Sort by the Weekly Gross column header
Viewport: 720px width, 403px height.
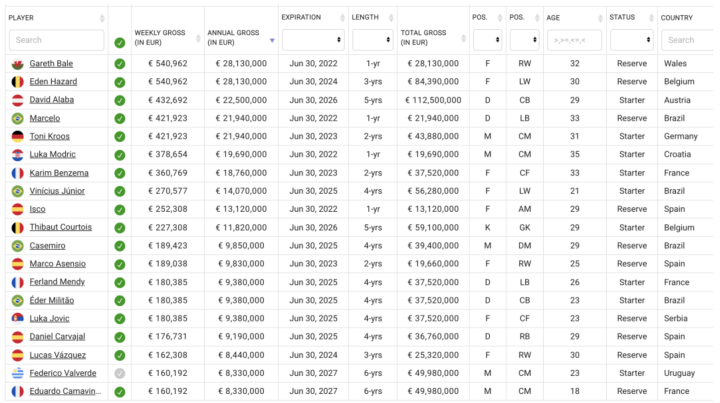point(166,29)
